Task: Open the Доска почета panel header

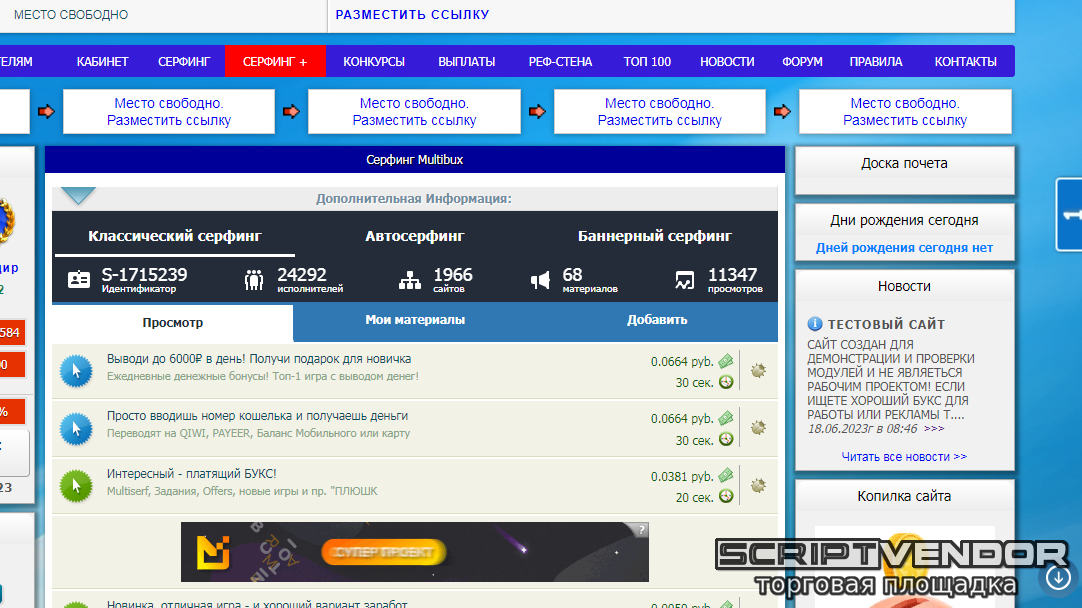Action: [904, 164]
